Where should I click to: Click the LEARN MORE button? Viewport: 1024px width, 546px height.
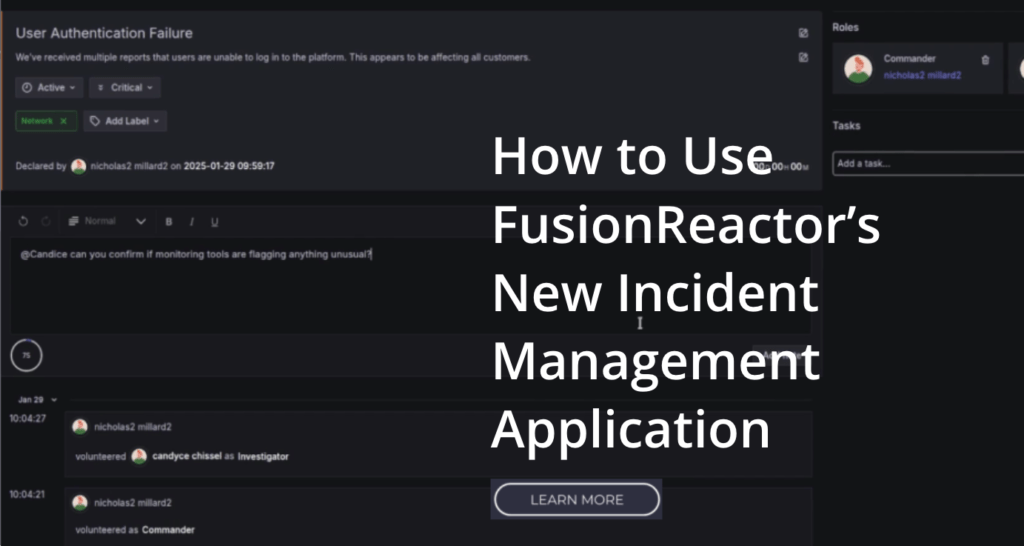(577, 500)
